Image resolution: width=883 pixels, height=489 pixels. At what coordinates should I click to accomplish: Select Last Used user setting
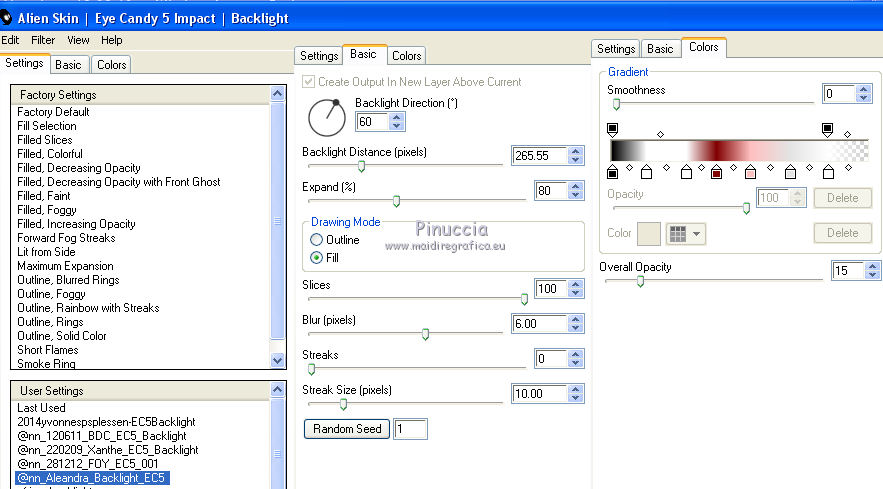click(x=41, y=408)
